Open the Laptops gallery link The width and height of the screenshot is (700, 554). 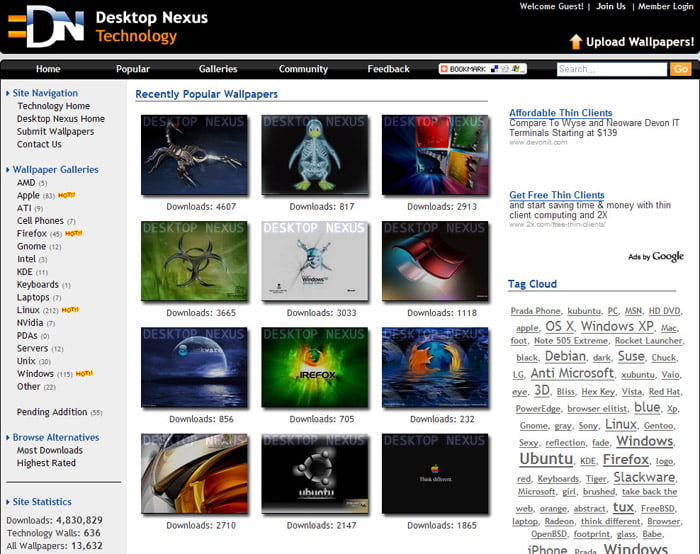tap(33, 297)
